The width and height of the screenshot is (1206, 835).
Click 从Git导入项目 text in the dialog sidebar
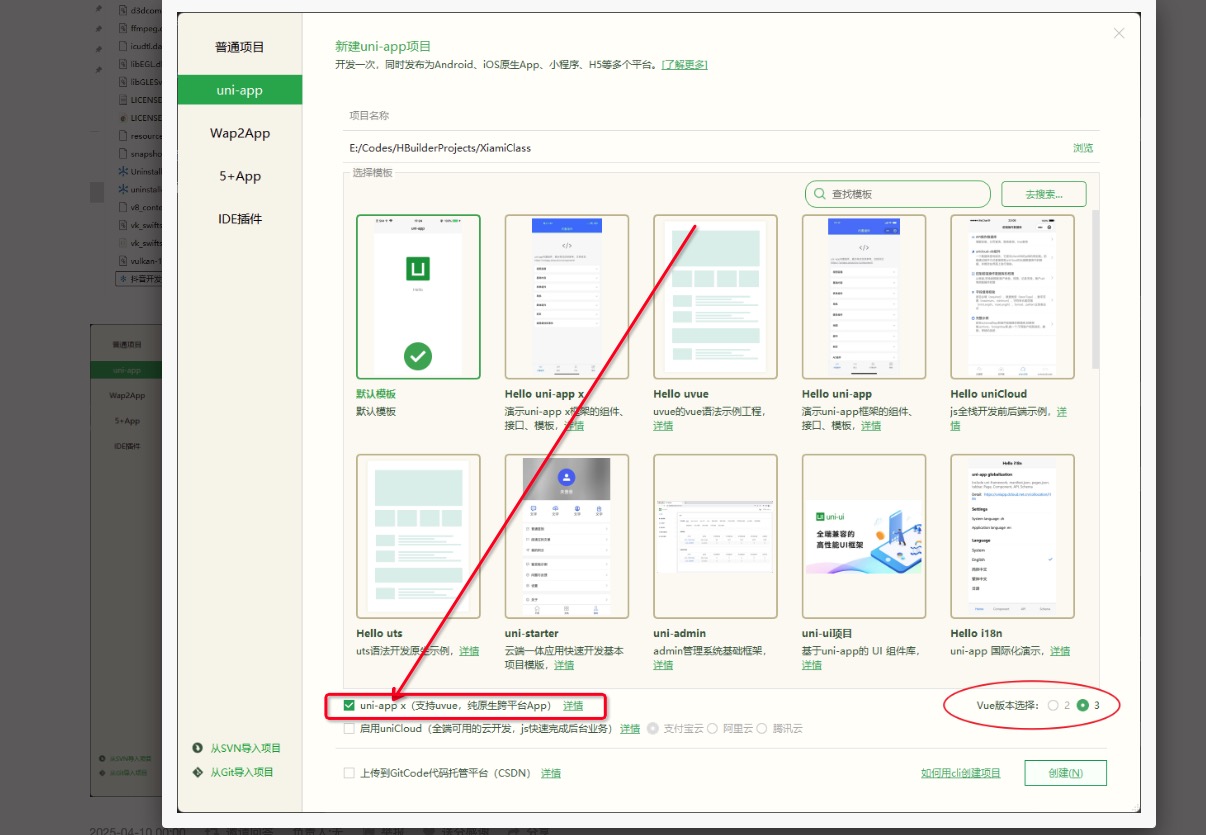[242, 772]
